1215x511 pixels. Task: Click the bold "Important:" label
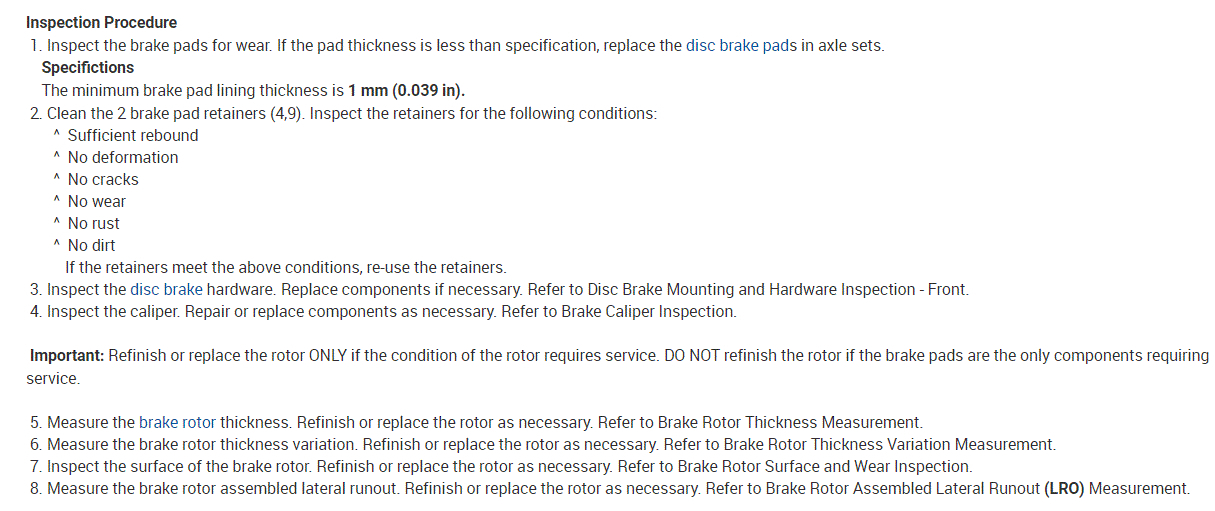point(67,356)
